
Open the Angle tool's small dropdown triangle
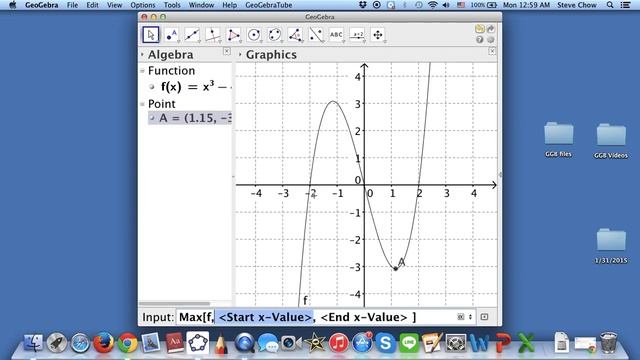302,42
